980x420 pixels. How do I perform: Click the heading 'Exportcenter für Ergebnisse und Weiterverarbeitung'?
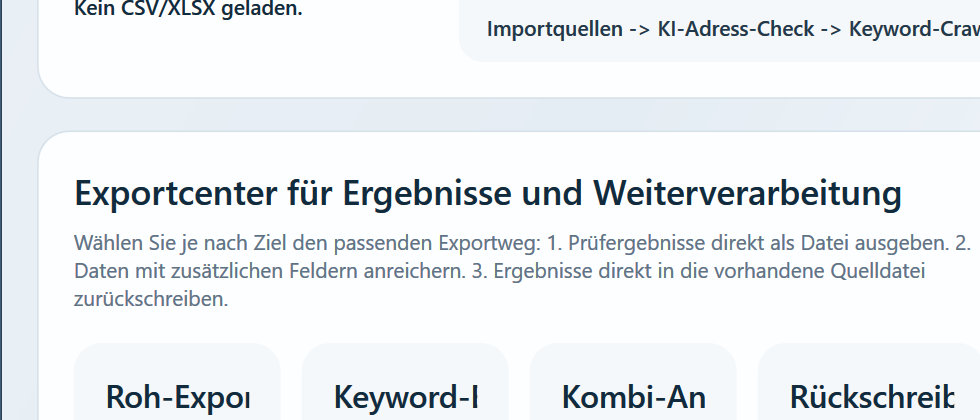[x=488, y=193]
